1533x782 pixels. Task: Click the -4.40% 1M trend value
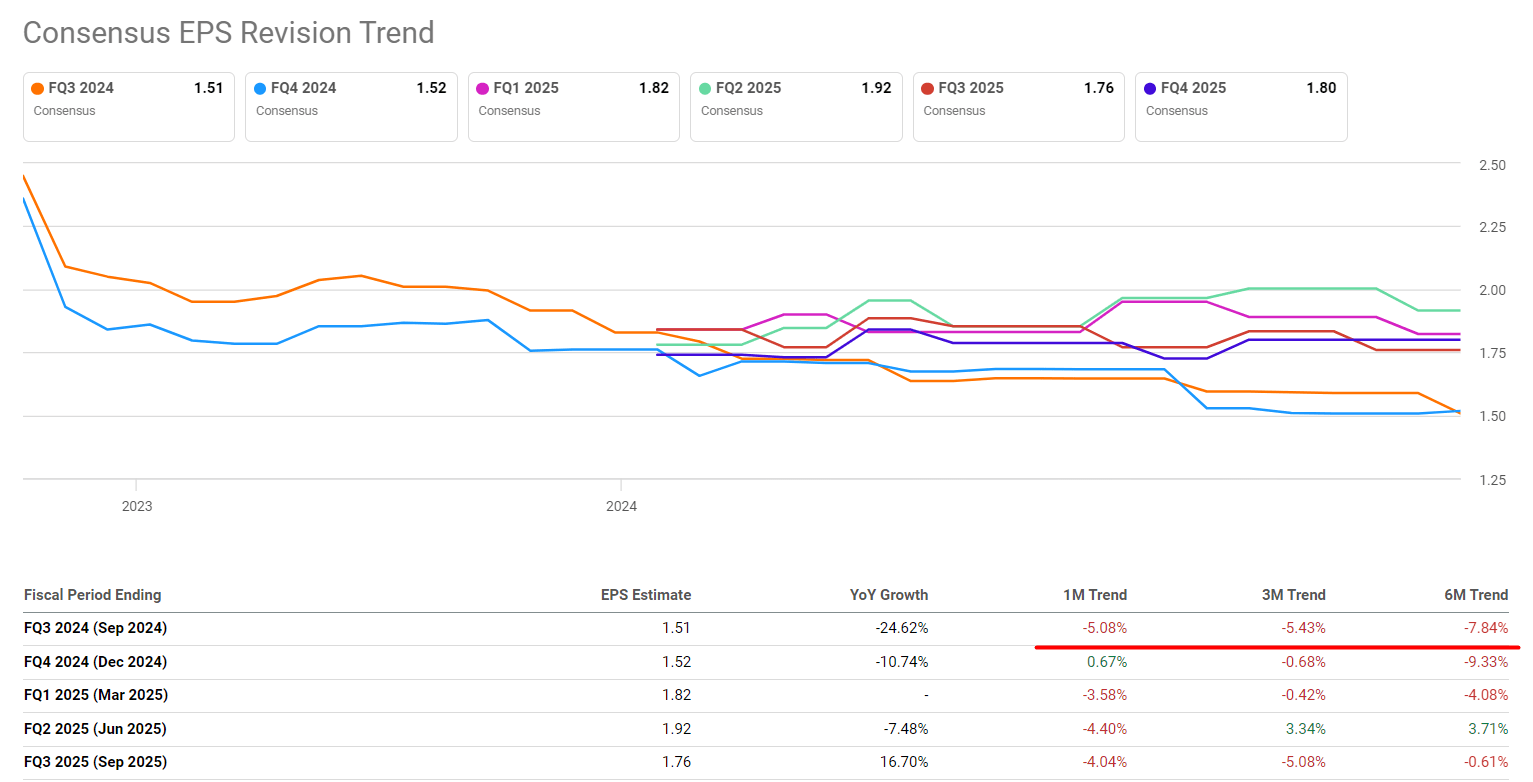click(x=1104, y=729)
